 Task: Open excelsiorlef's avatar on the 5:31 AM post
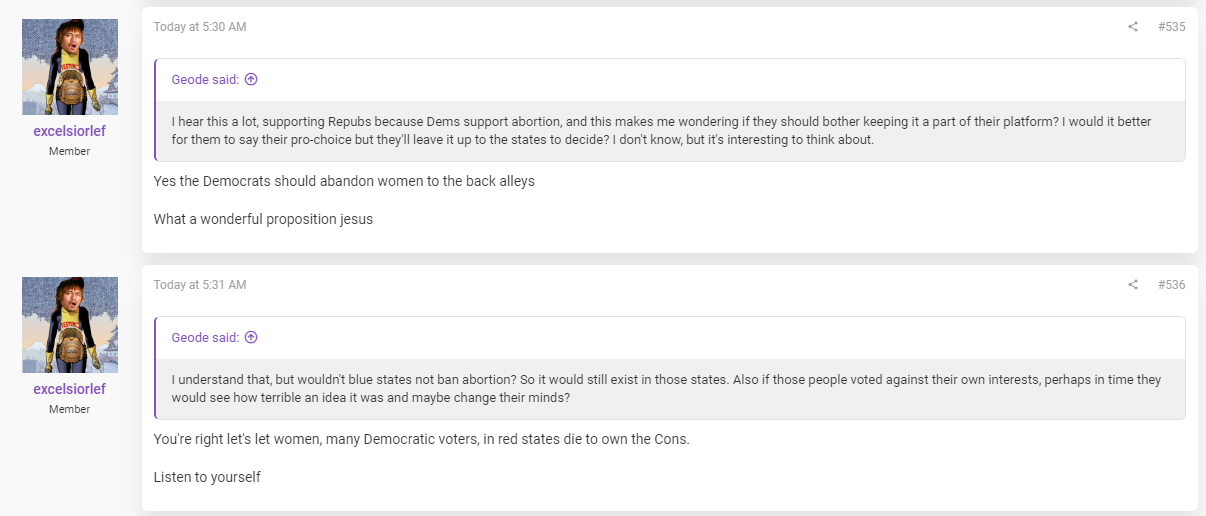[x=70, y=325]
